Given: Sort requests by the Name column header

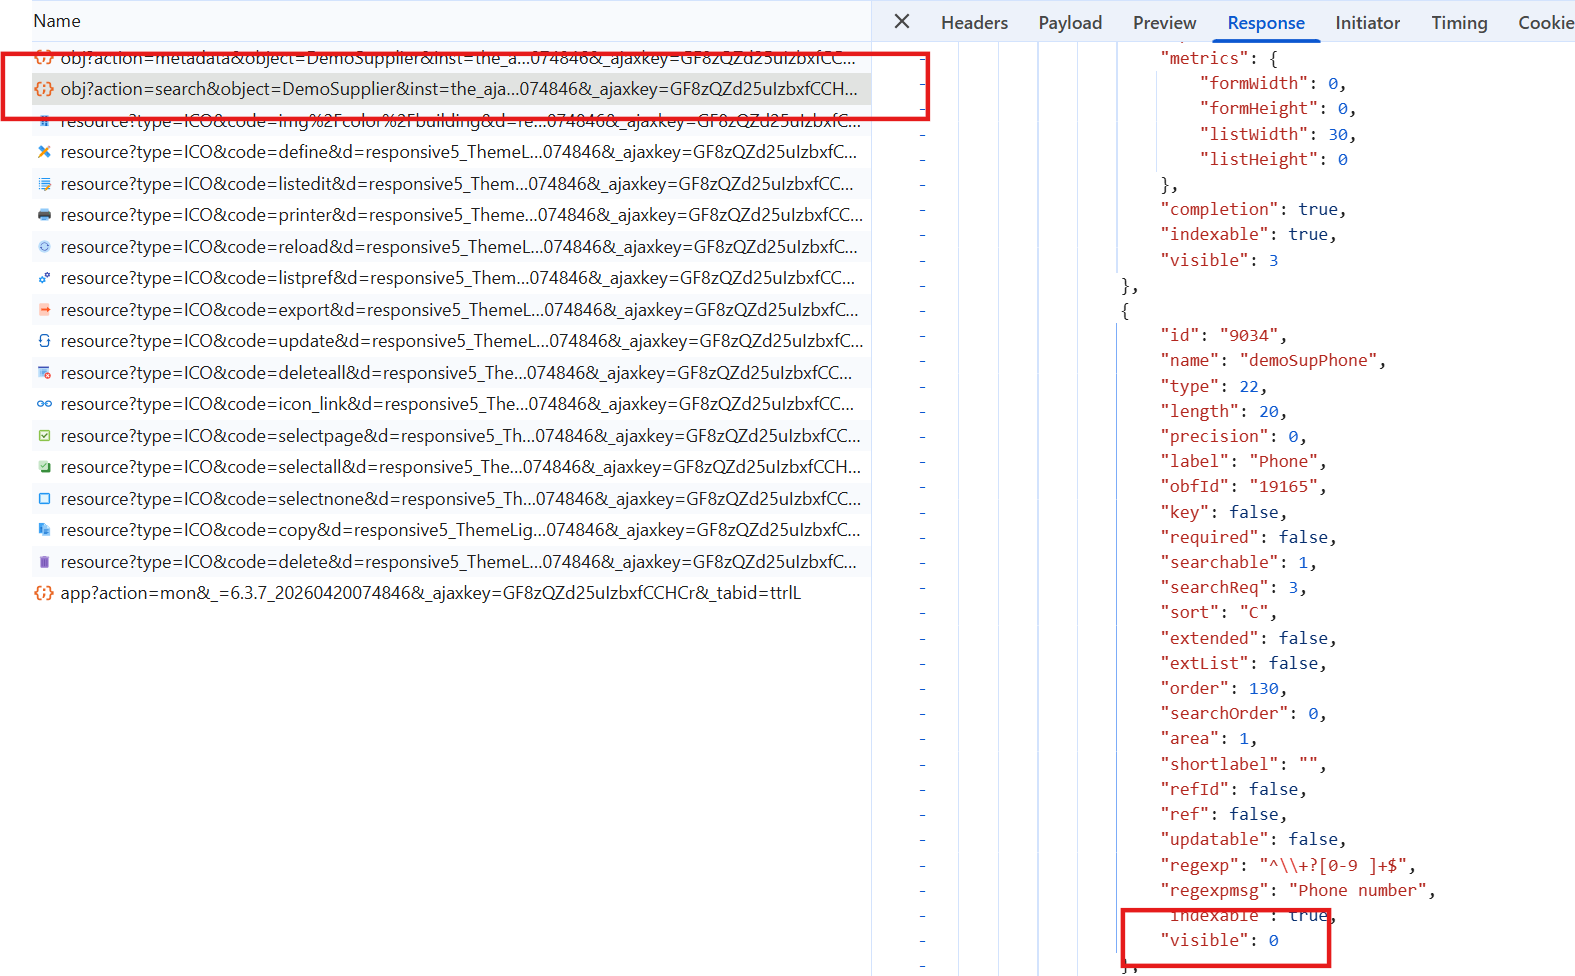Looking at the screenshot, I should (x=57, y=21).
